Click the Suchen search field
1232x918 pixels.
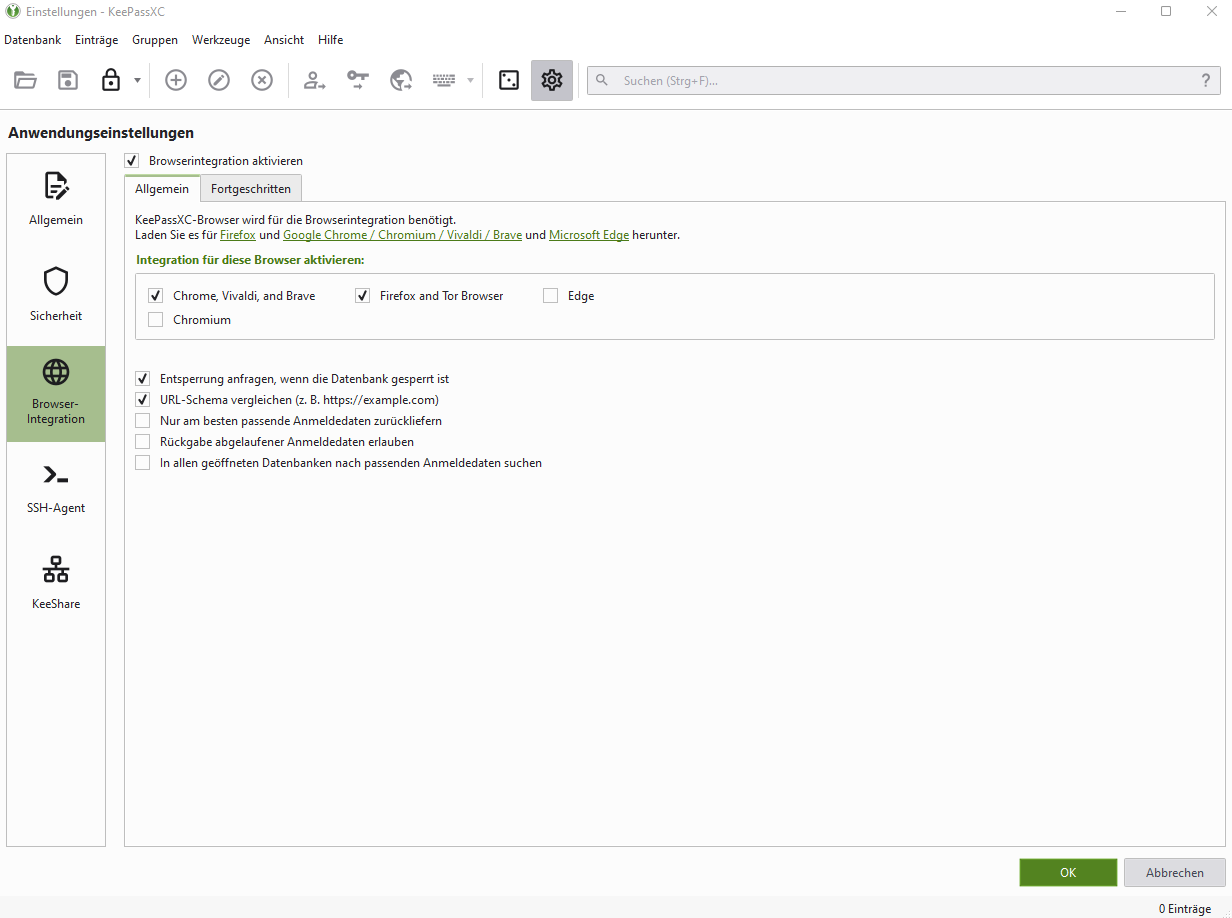point(900,81)
